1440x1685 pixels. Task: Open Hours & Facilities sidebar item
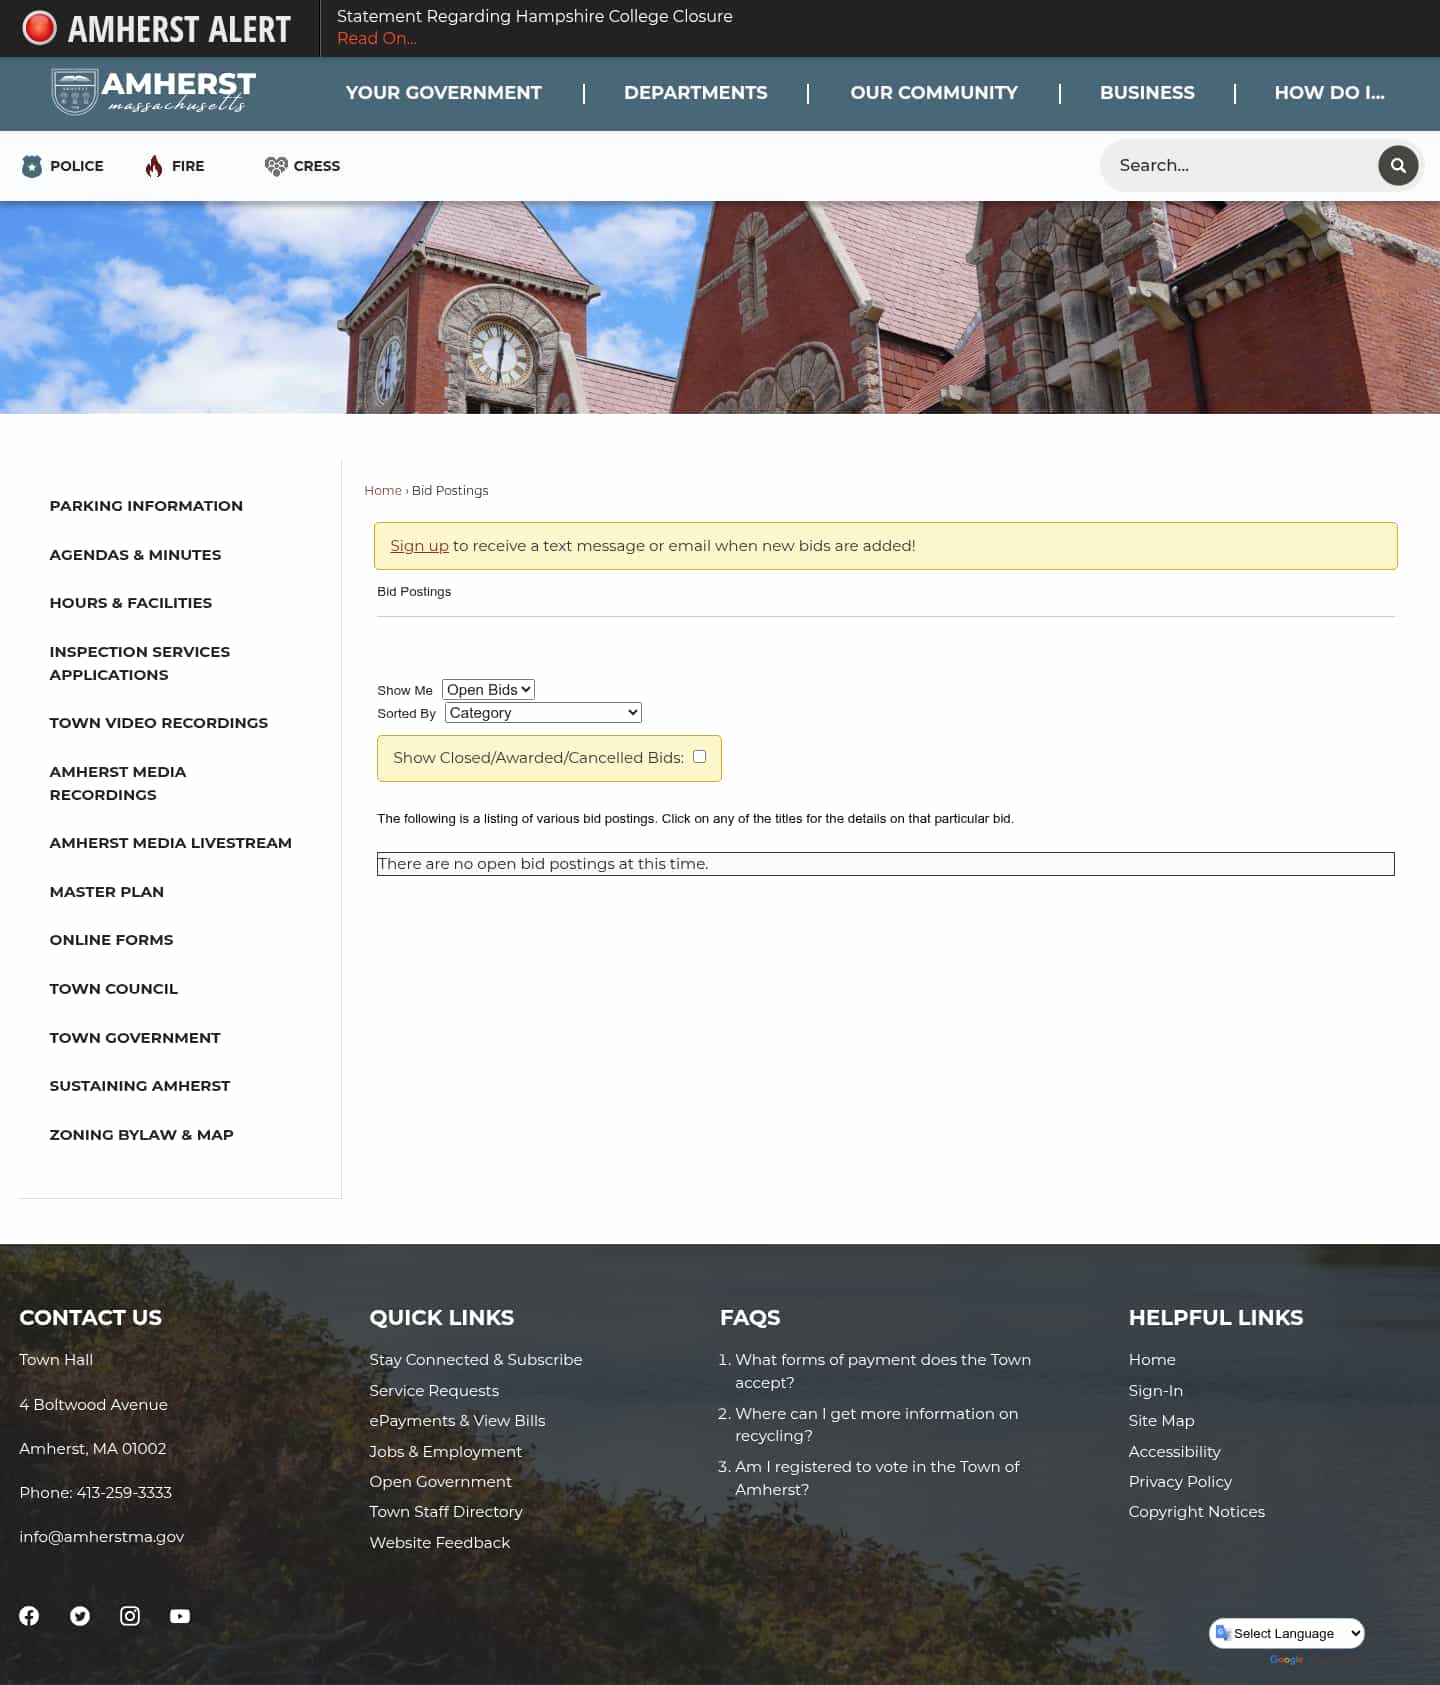point(131,603)
